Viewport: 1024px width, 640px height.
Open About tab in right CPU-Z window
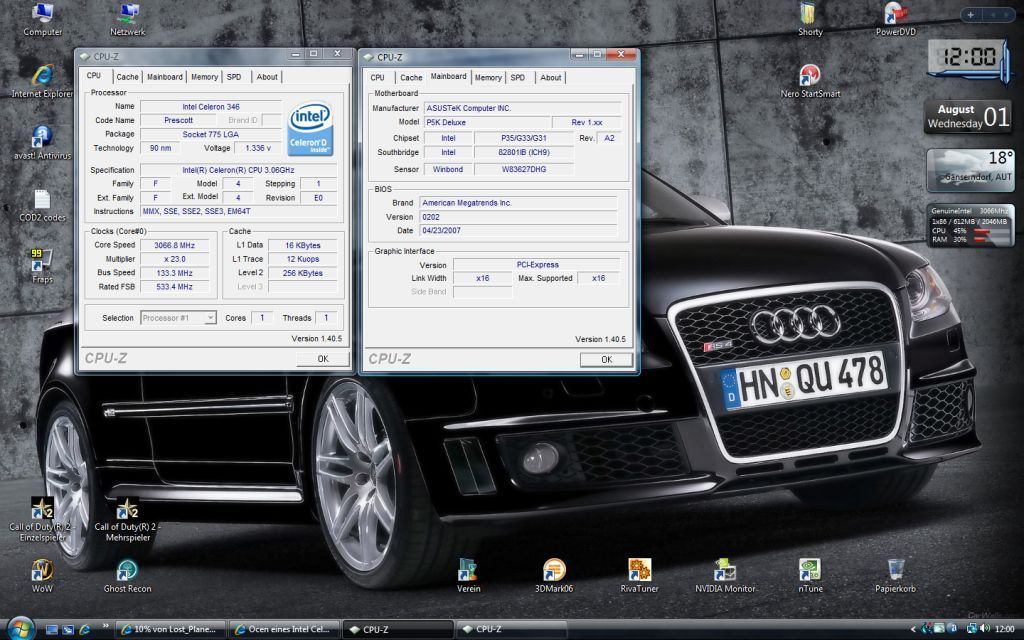(551, 78)
